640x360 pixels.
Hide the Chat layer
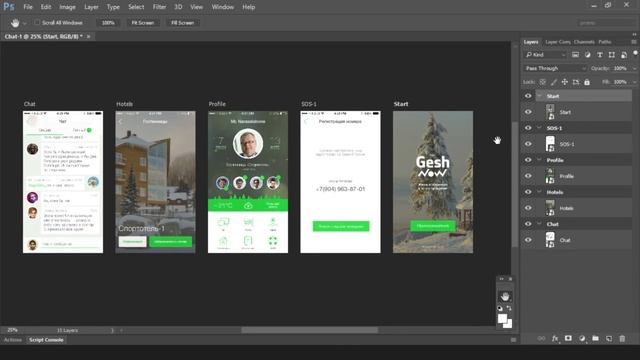[528, 240]
